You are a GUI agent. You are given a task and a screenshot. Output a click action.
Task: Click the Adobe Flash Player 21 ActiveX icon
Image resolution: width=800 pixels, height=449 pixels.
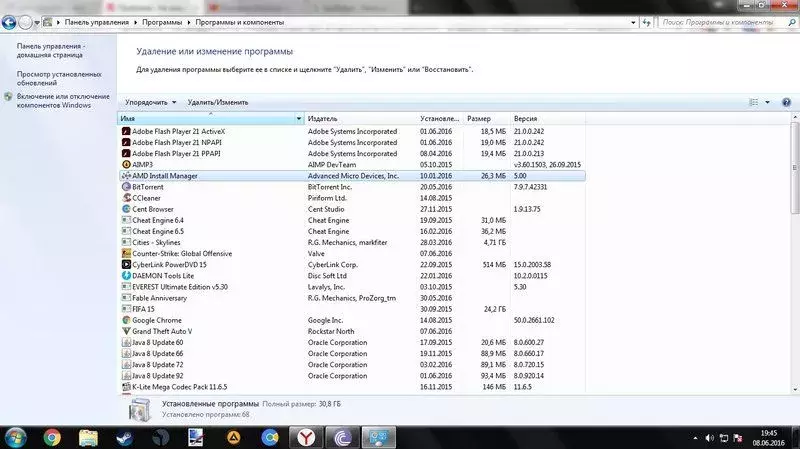coord(126,131)
